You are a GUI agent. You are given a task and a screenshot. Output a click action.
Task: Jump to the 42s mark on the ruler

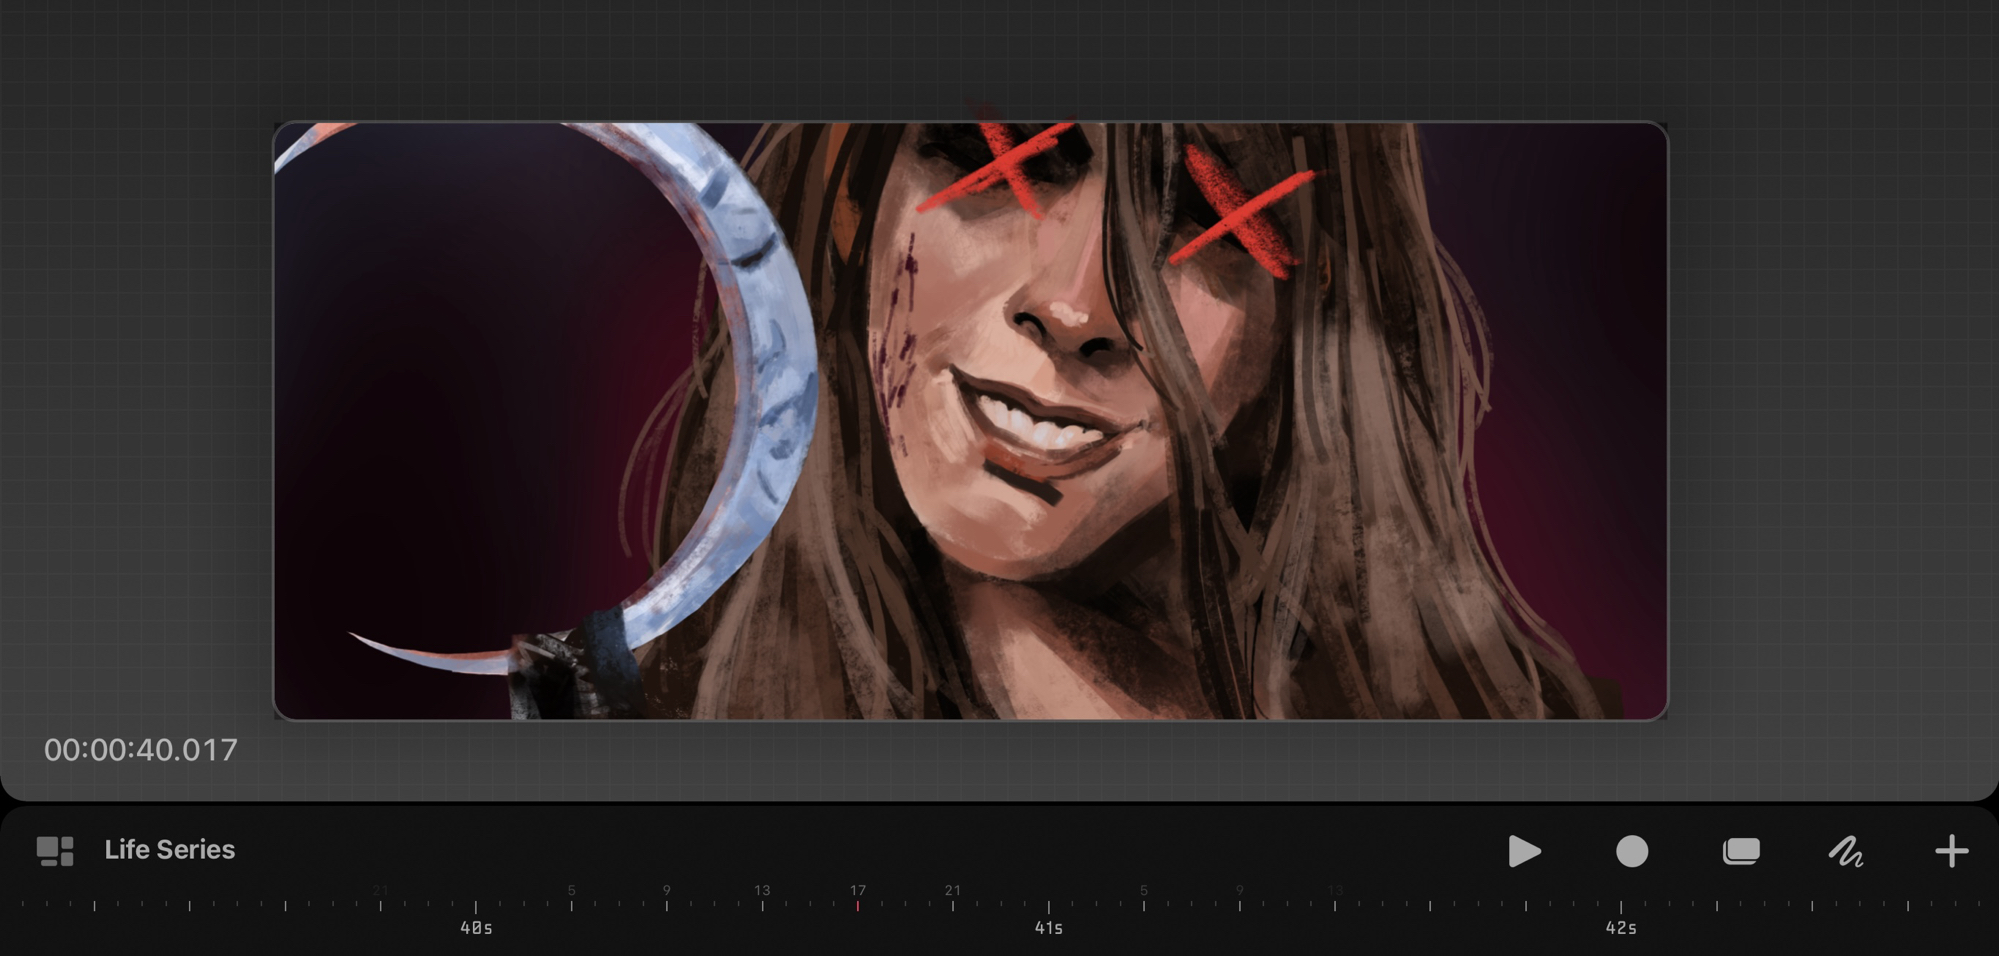[x=1621, y=908]
